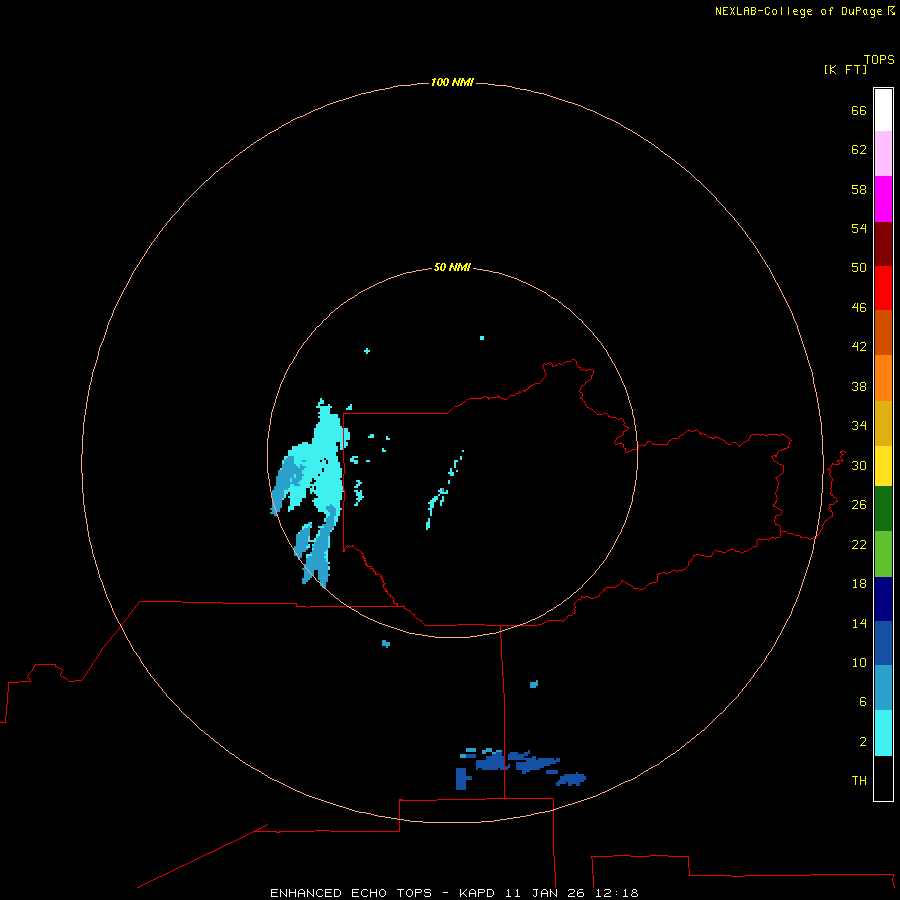Click the TOPS legend title
The image size is (900, 900).
pyautogui.click(x=879, y=59)
